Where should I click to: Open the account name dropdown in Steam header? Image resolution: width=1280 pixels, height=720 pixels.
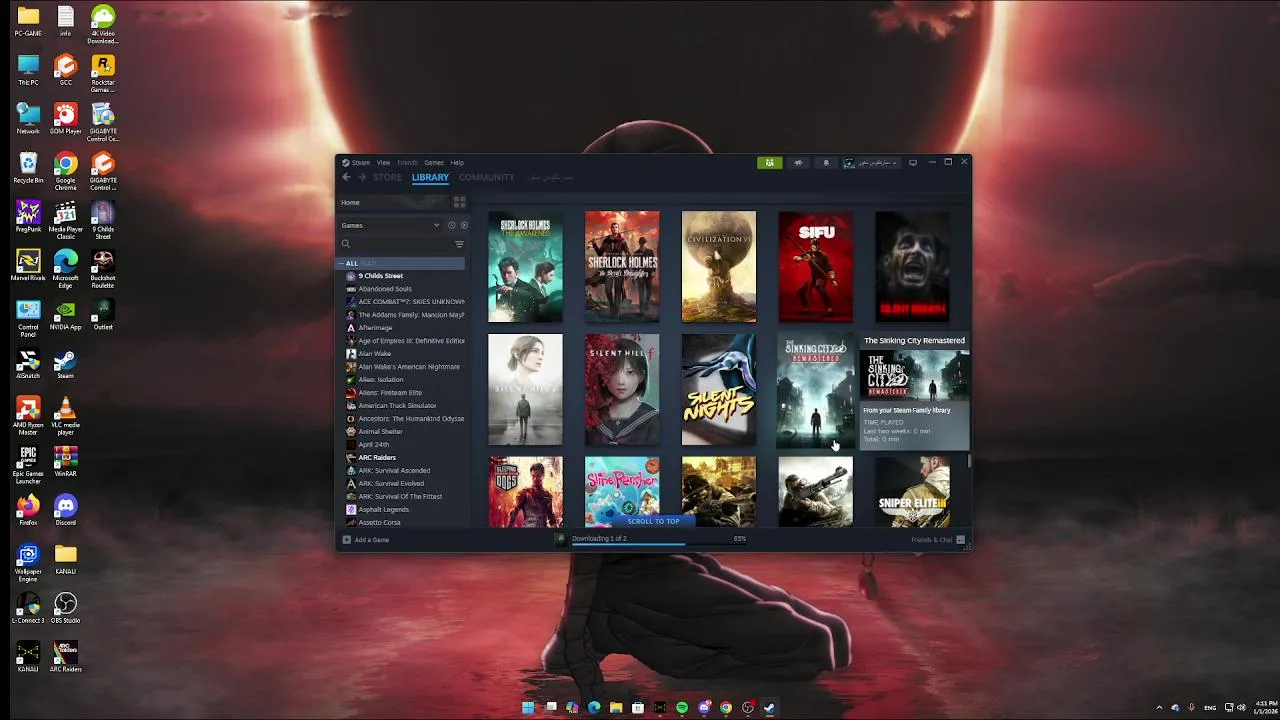(x=871, y=162)
